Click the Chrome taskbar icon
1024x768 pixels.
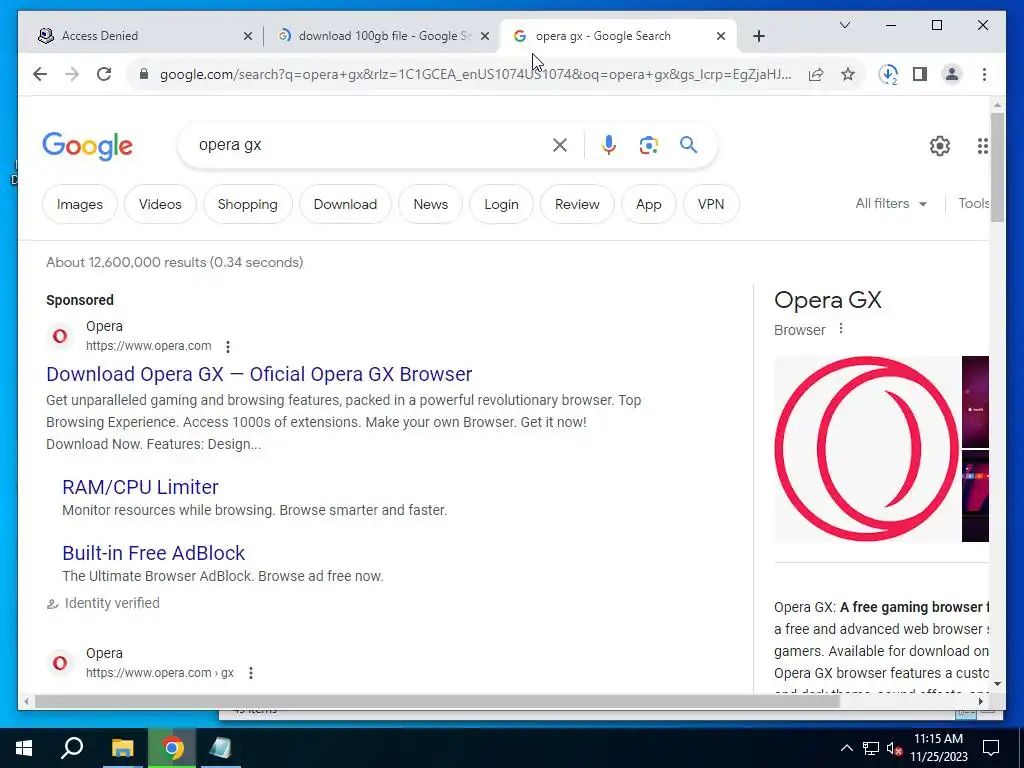[x=172, y=748]
